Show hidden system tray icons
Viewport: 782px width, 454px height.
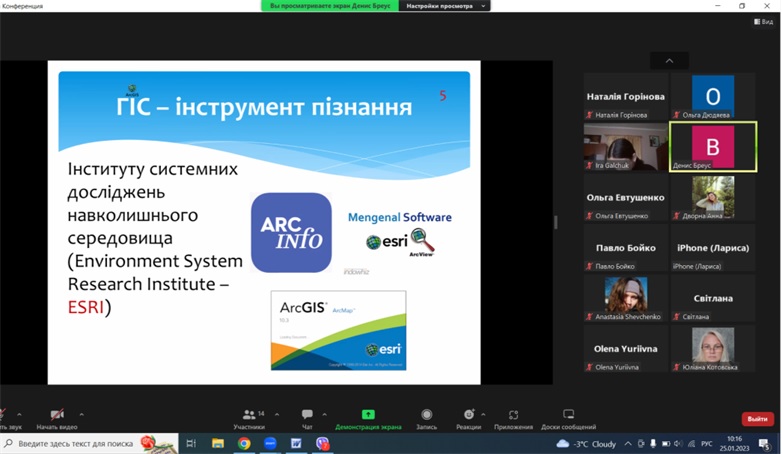point(628,444)
